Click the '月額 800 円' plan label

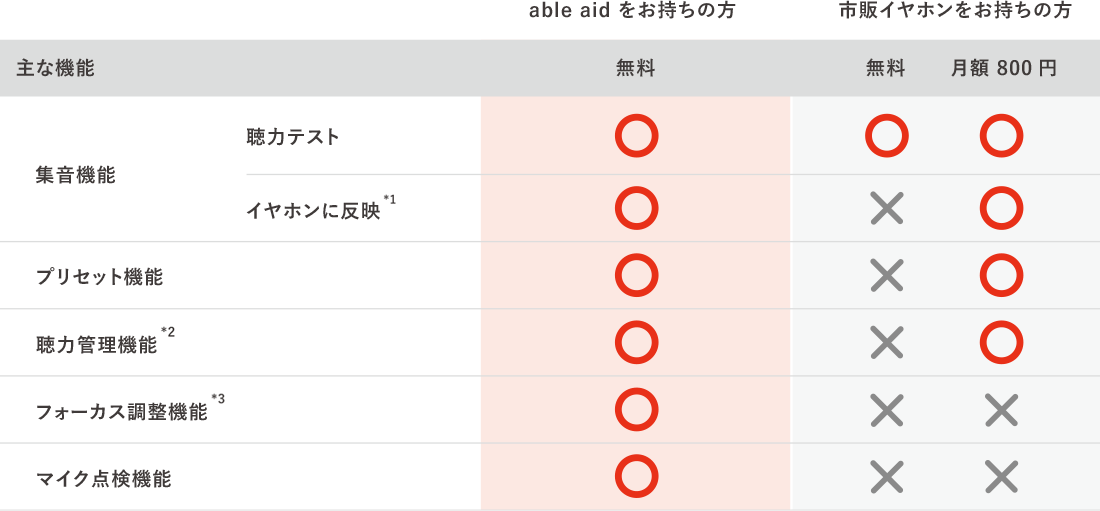tap(1003, 69)
